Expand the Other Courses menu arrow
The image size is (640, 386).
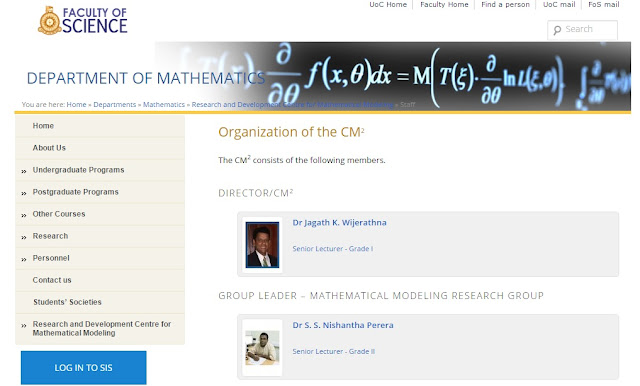pyautogui.click(x=24, y=215)
